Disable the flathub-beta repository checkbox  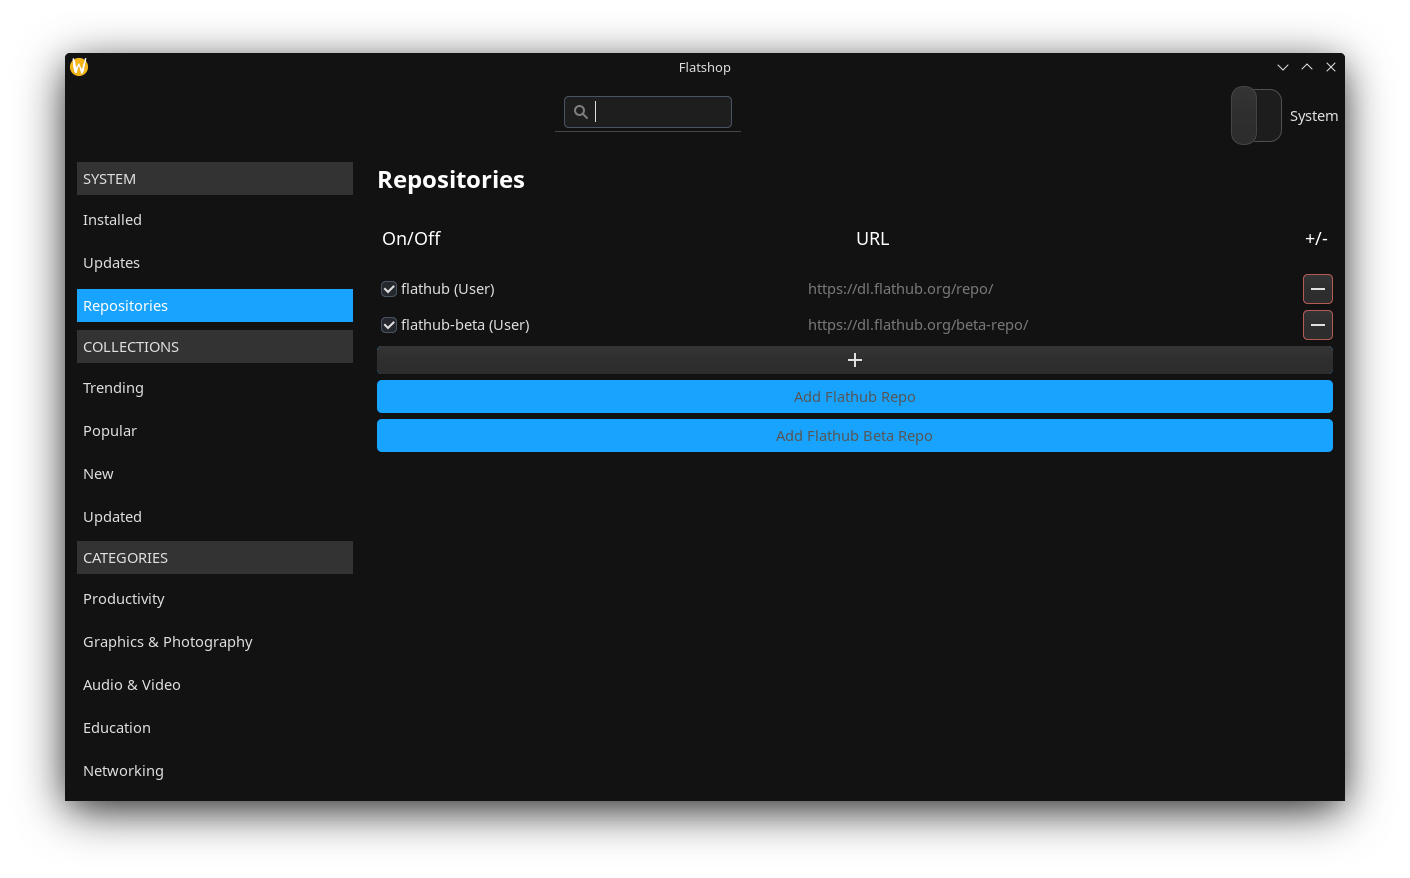click(388, 324)
